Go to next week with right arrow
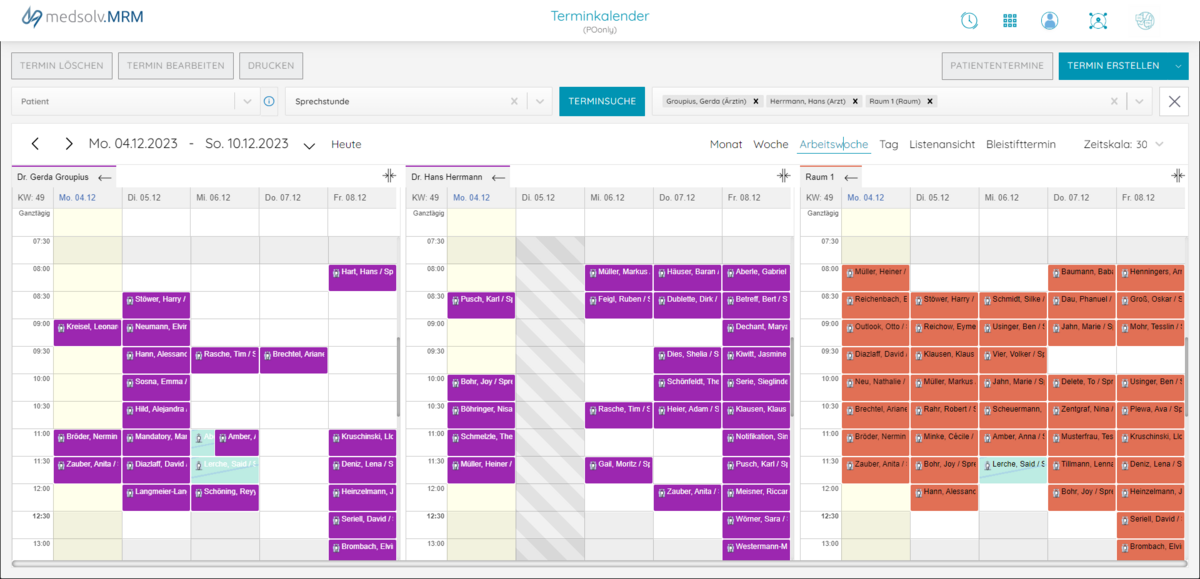The width and height of the screenshot is (1200, 579). (x=68, y=144)
